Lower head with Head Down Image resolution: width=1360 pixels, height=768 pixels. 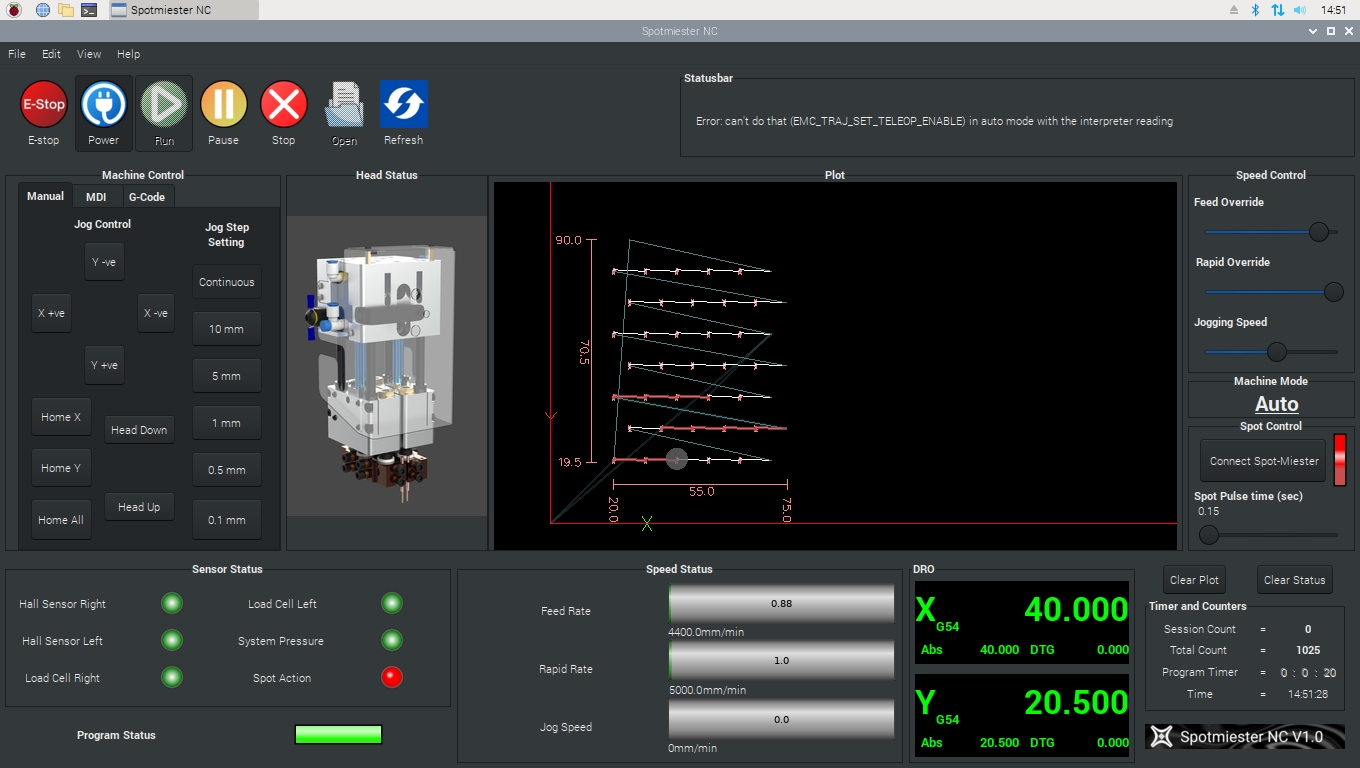coord(139,430)
